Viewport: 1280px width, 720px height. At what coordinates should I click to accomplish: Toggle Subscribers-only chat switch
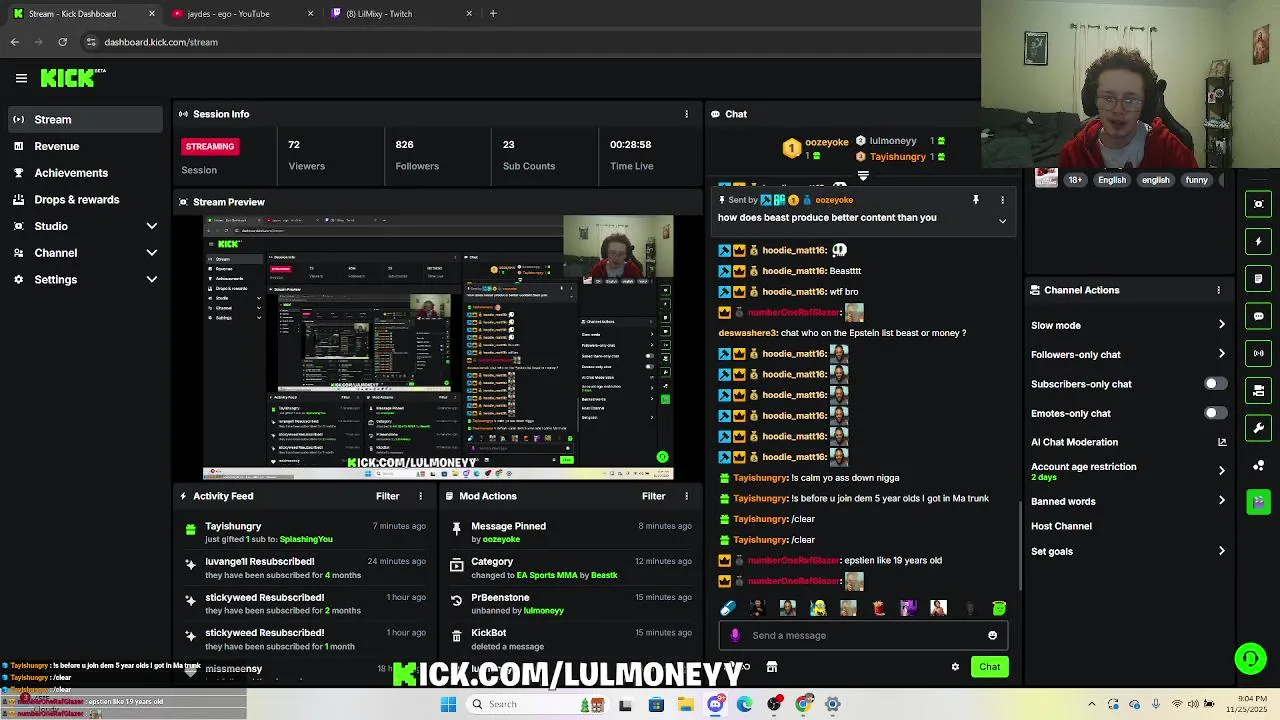1215,384
